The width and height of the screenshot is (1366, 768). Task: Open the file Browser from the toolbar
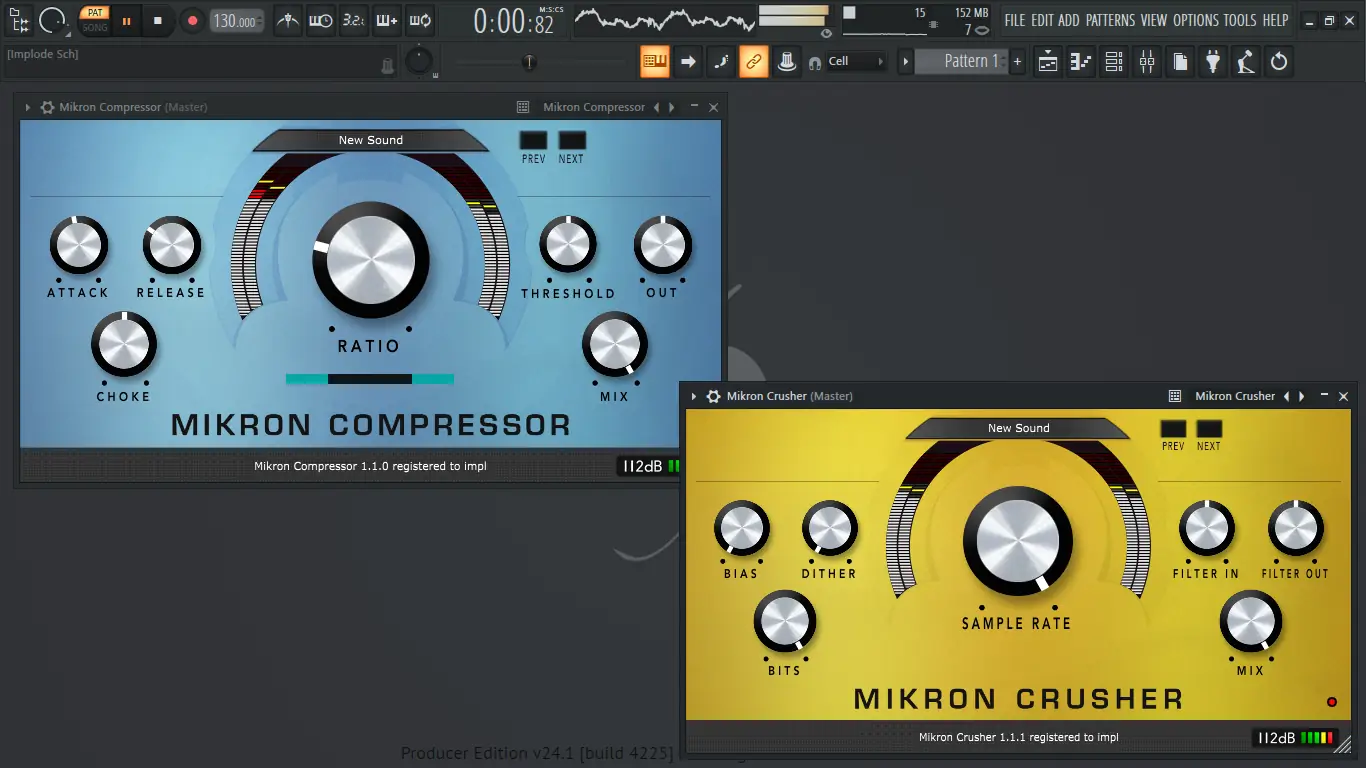(1180, 62)
